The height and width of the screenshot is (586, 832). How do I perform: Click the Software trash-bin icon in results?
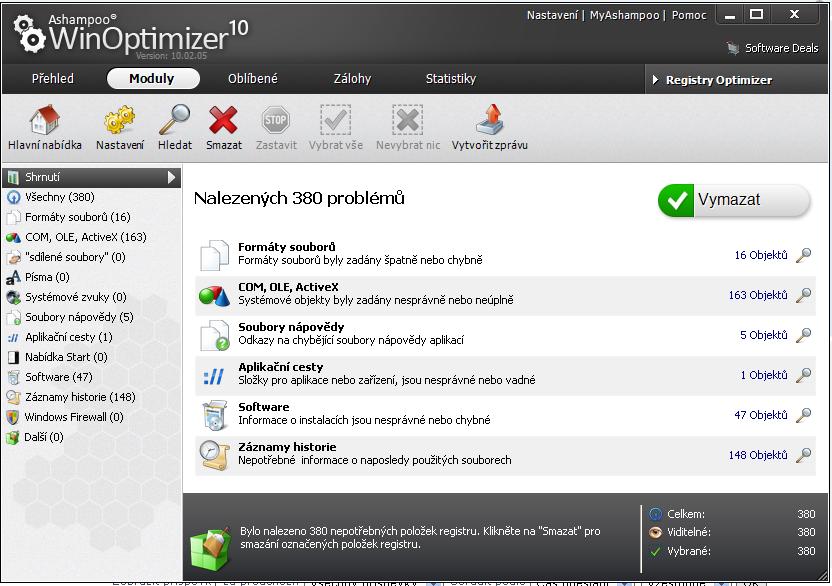pos(215,415)
